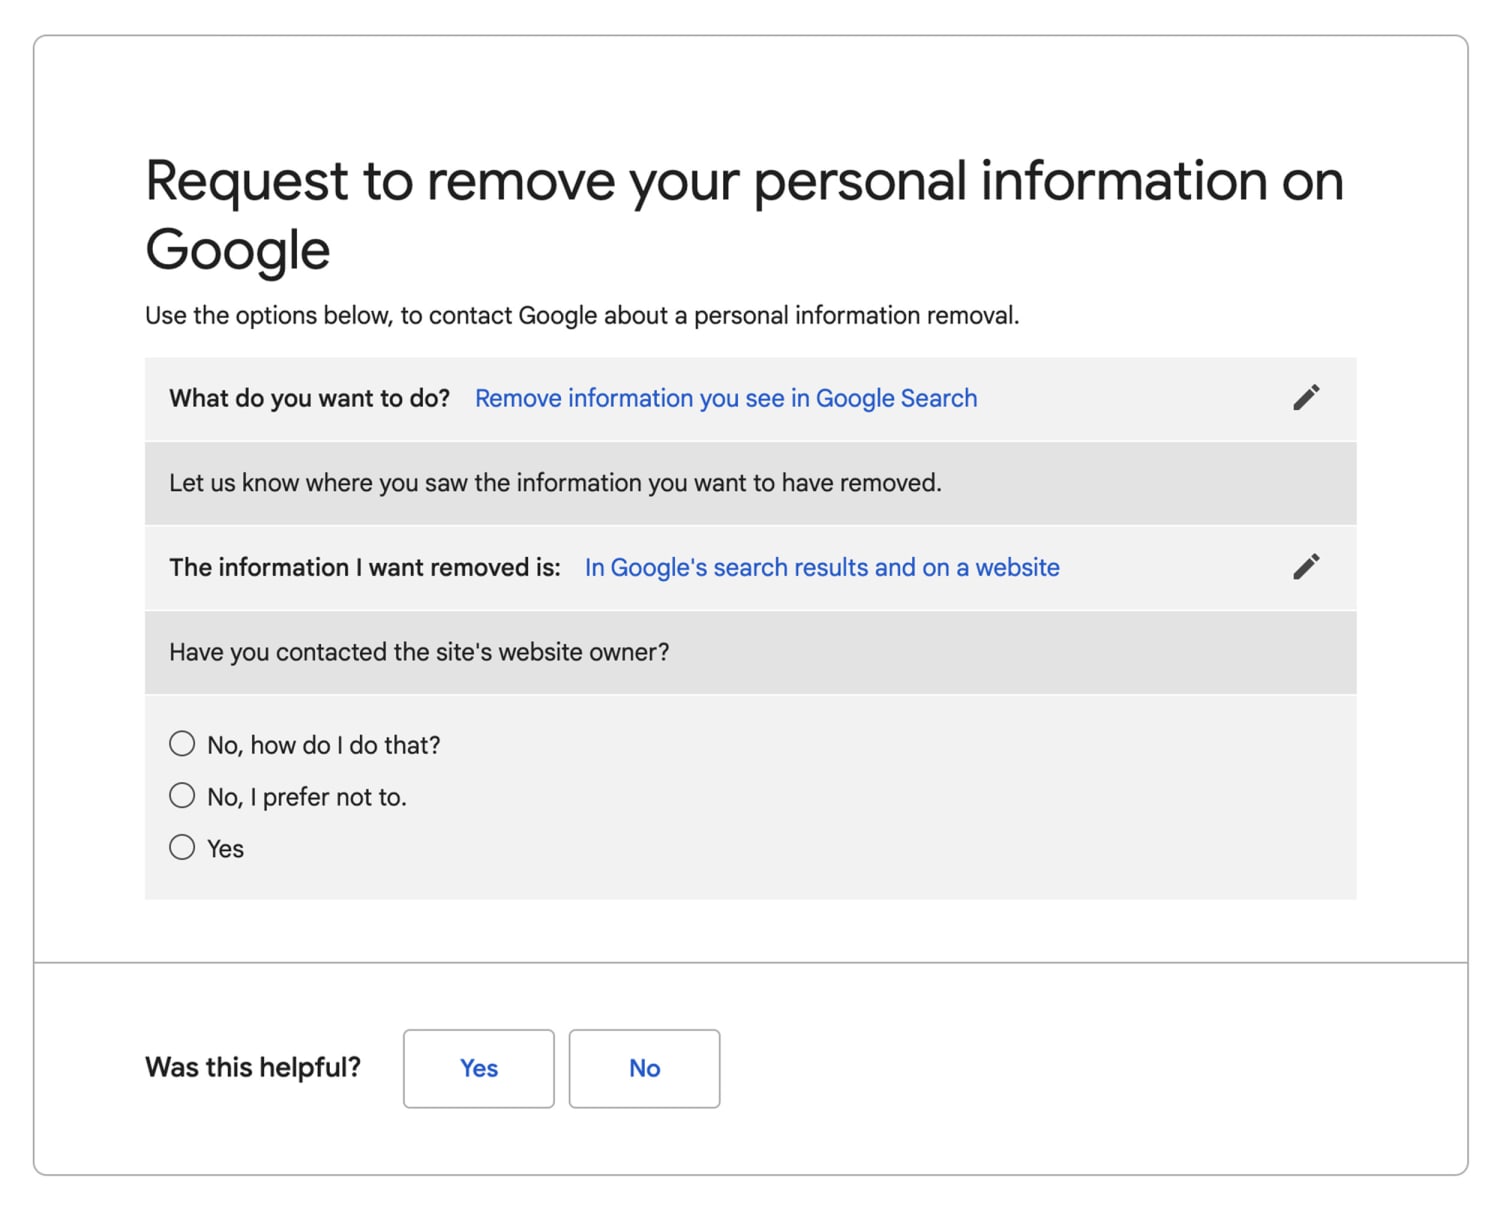This screenshot has width=1500, height=1207.
Task: Click the 'Yes' text label beside the radio
Action: click(x=225, y=849)
